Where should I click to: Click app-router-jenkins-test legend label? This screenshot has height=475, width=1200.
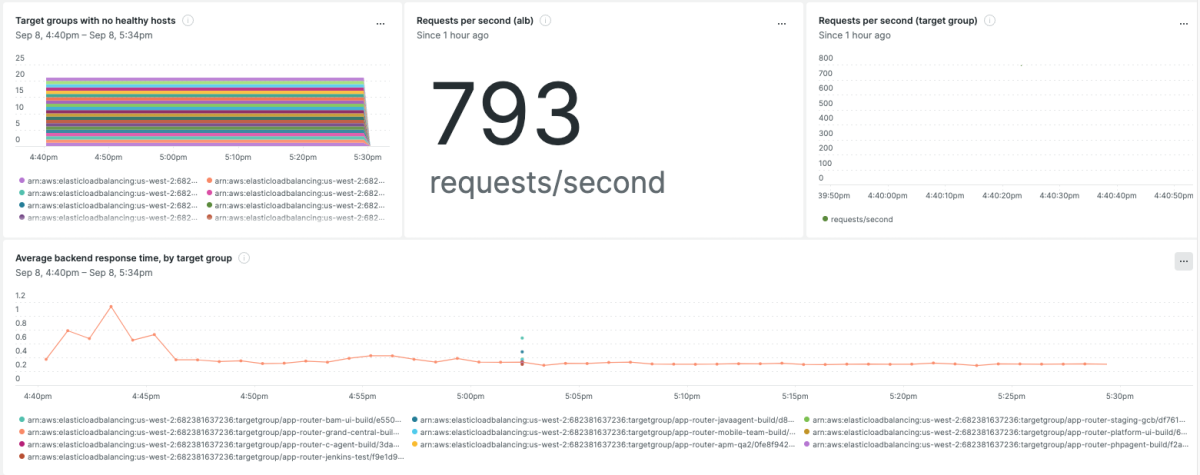click(x=215, y=456)
